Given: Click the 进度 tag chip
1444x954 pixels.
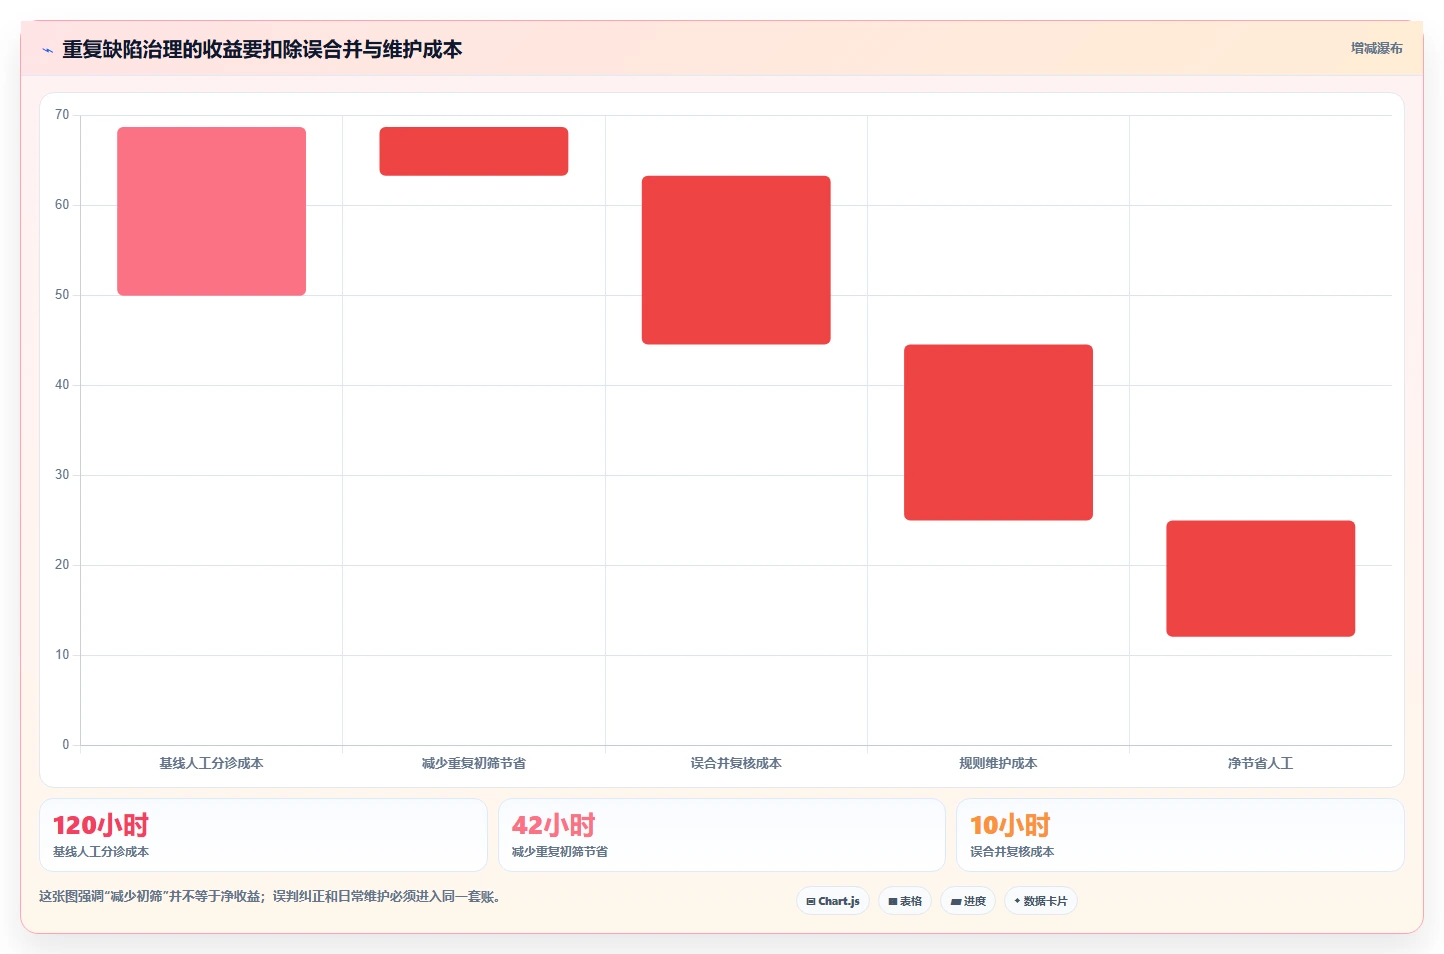Looking at the screenshot, I should coord(968,901).
